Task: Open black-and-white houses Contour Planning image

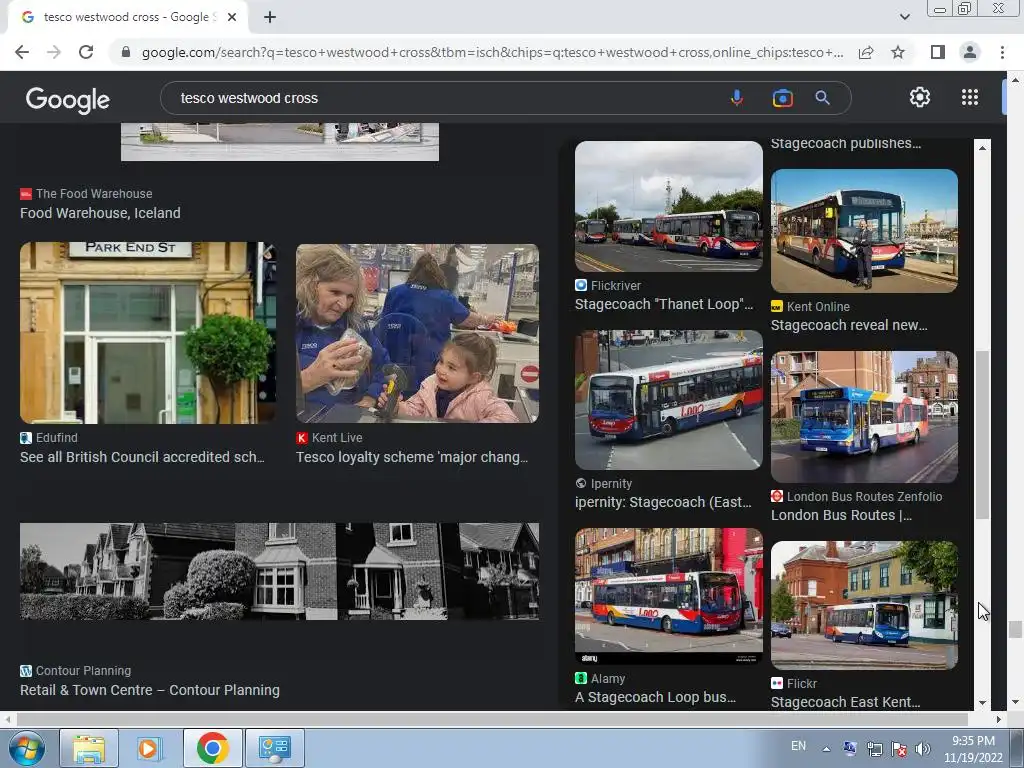Action: point(280,571)
